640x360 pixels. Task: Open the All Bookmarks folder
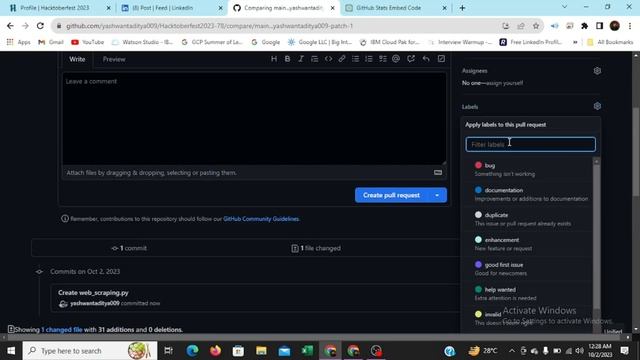[610, 42]
